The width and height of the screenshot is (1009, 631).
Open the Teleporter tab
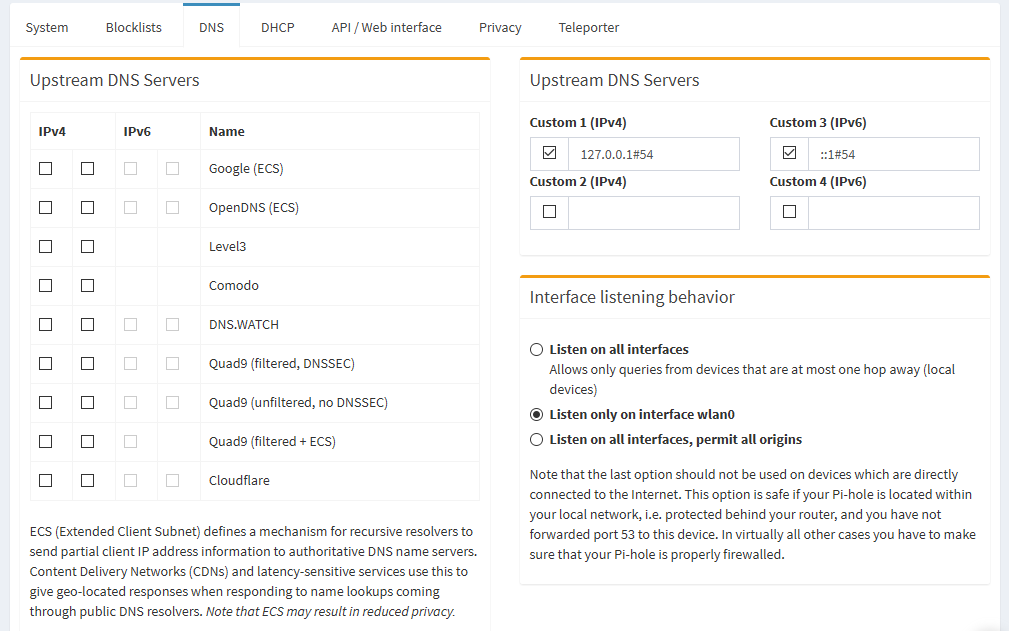click(588, 27)
